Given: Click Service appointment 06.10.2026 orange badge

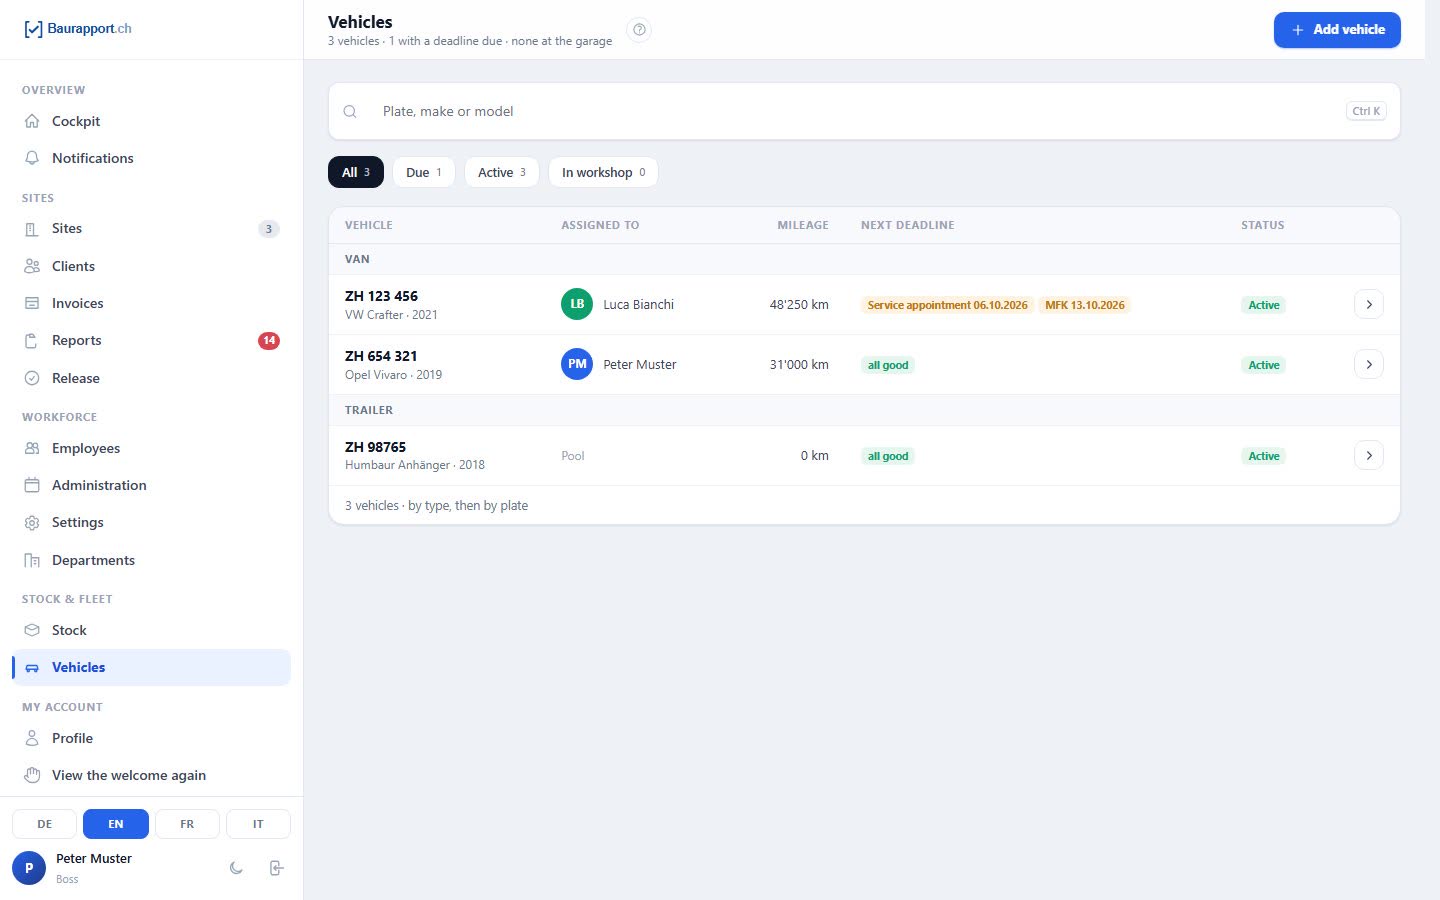Looking at the screenshot, I should [947, 305].
